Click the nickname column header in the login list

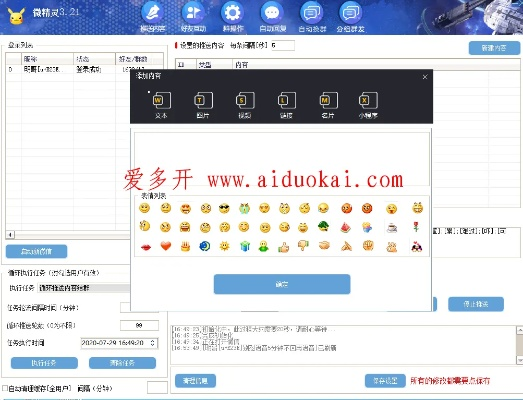(47, 59)
